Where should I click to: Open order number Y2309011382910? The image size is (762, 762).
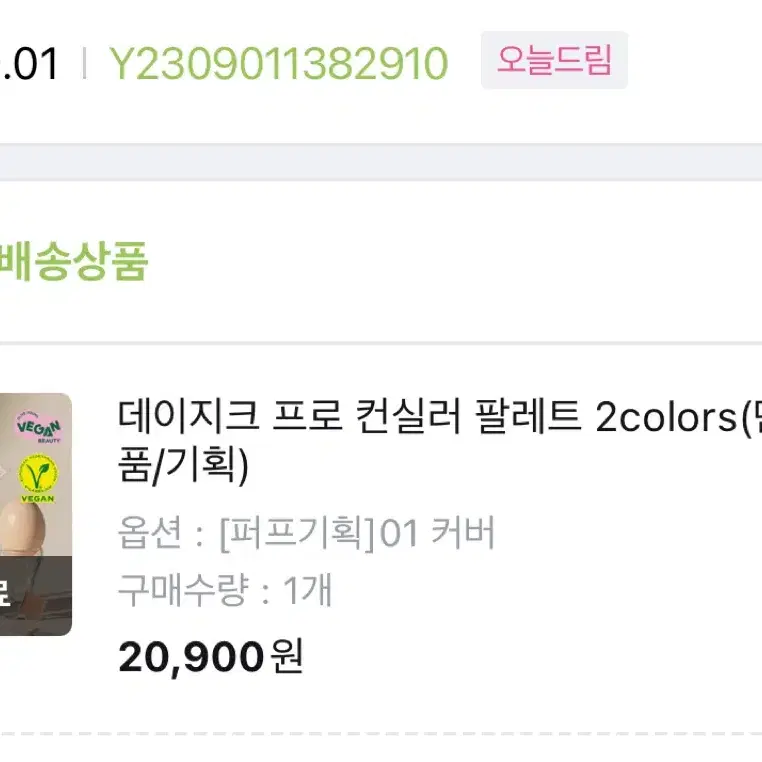278,63
